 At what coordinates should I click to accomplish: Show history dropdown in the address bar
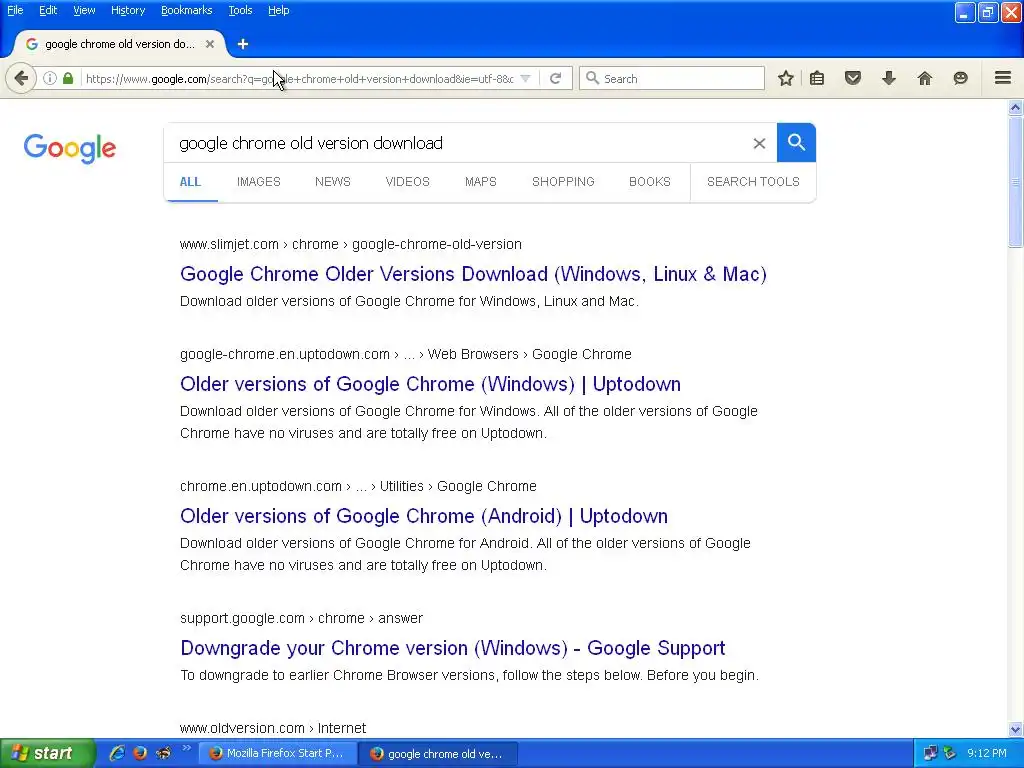(525, 78)
